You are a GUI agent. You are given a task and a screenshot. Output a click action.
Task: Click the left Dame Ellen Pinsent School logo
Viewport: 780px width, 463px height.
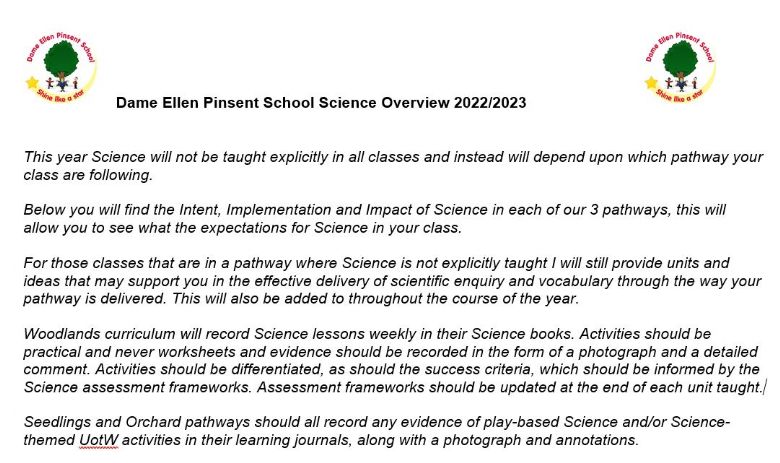click(61, 68)
